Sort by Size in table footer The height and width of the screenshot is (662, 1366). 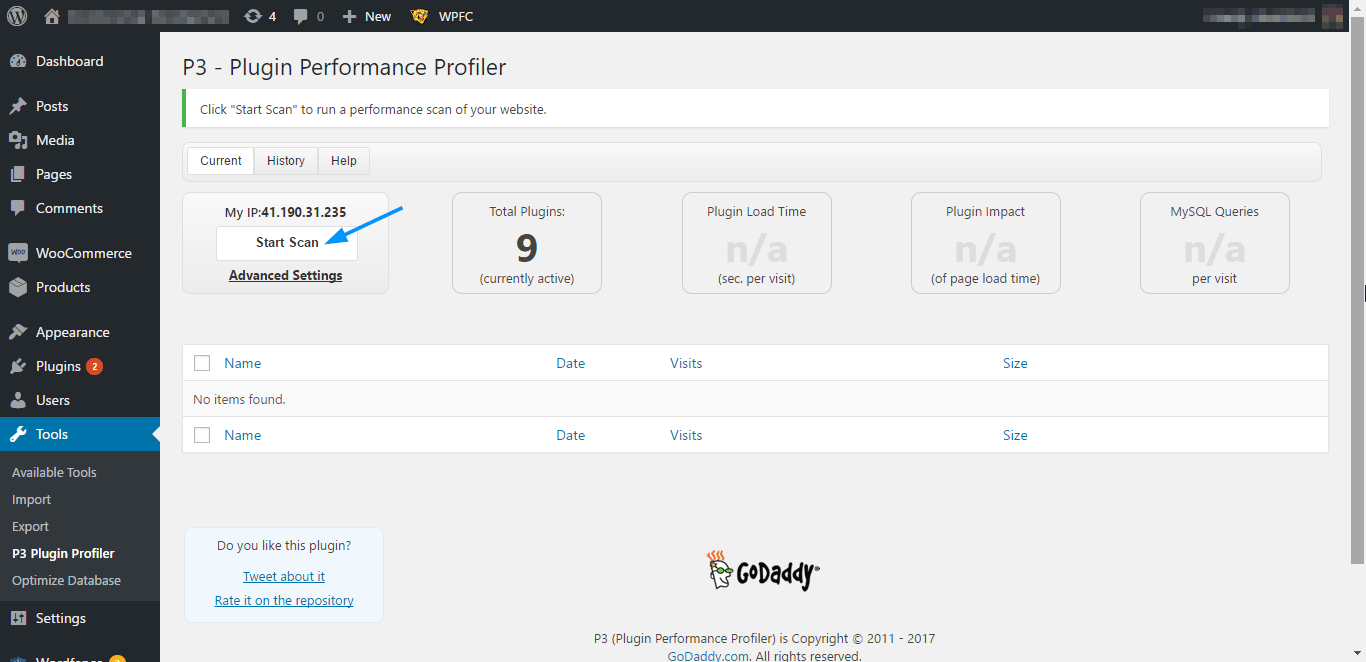(x=1015, y=435)
